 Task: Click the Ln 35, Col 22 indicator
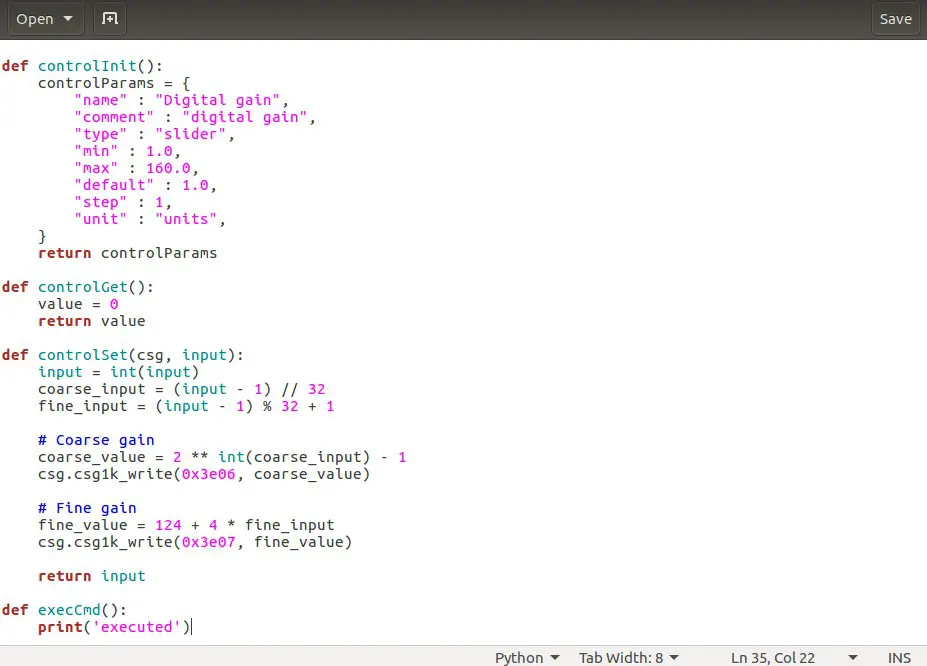(773, 658)
